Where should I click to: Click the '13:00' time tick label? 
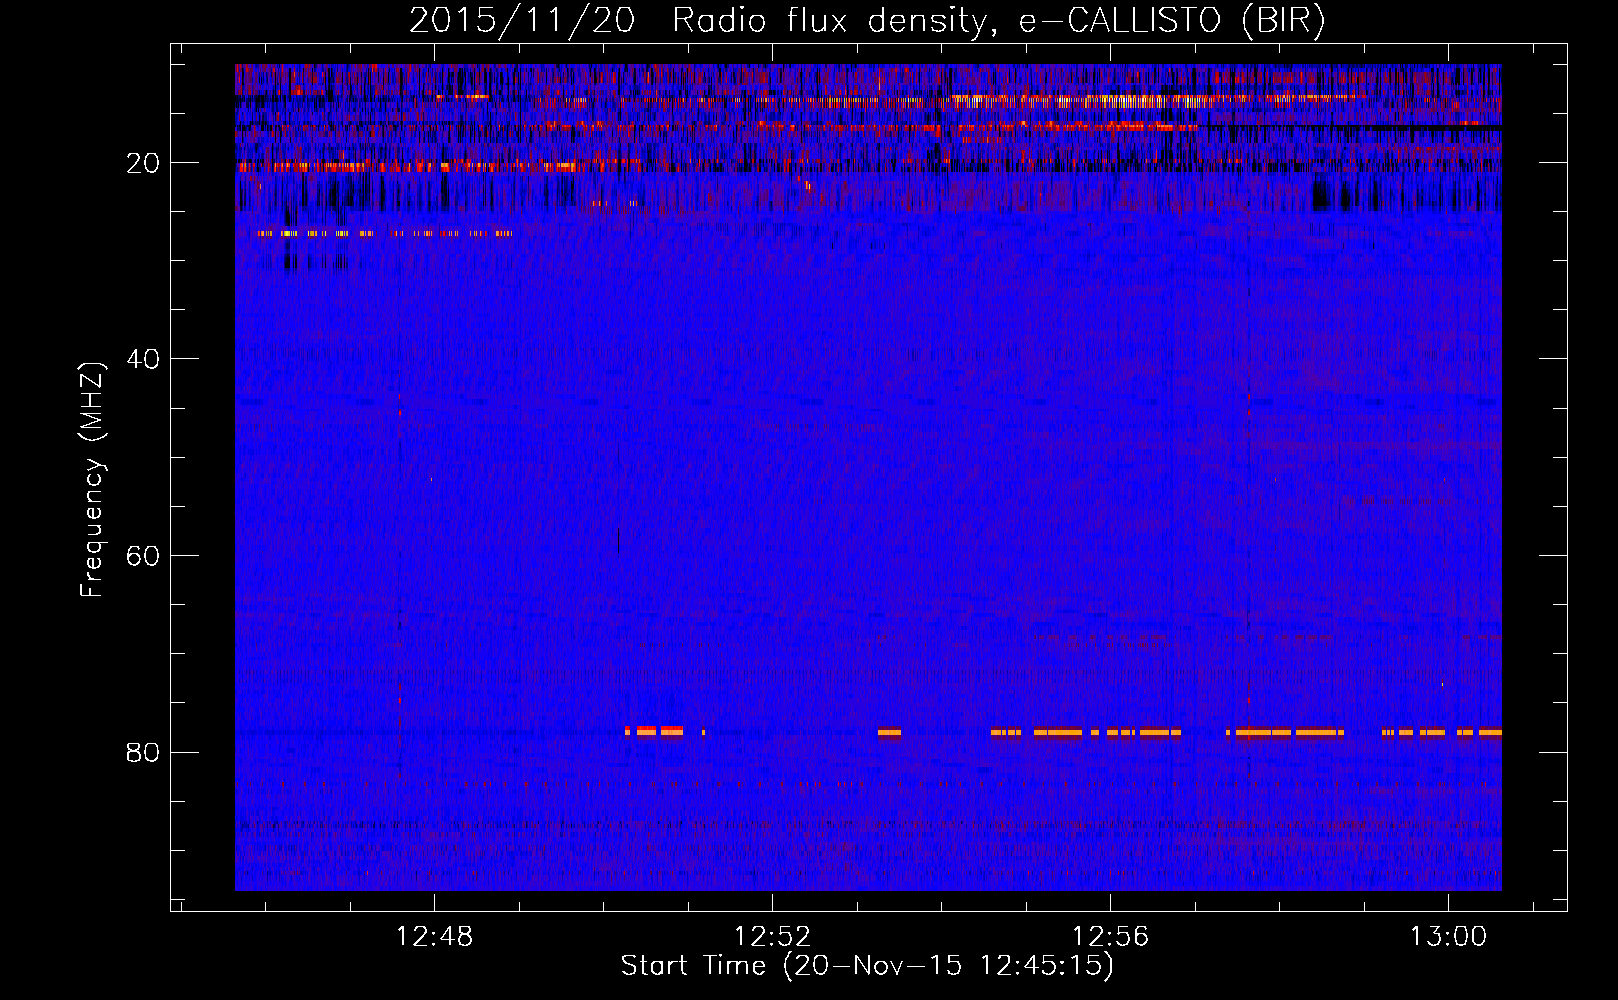[x=1449, y=937]
